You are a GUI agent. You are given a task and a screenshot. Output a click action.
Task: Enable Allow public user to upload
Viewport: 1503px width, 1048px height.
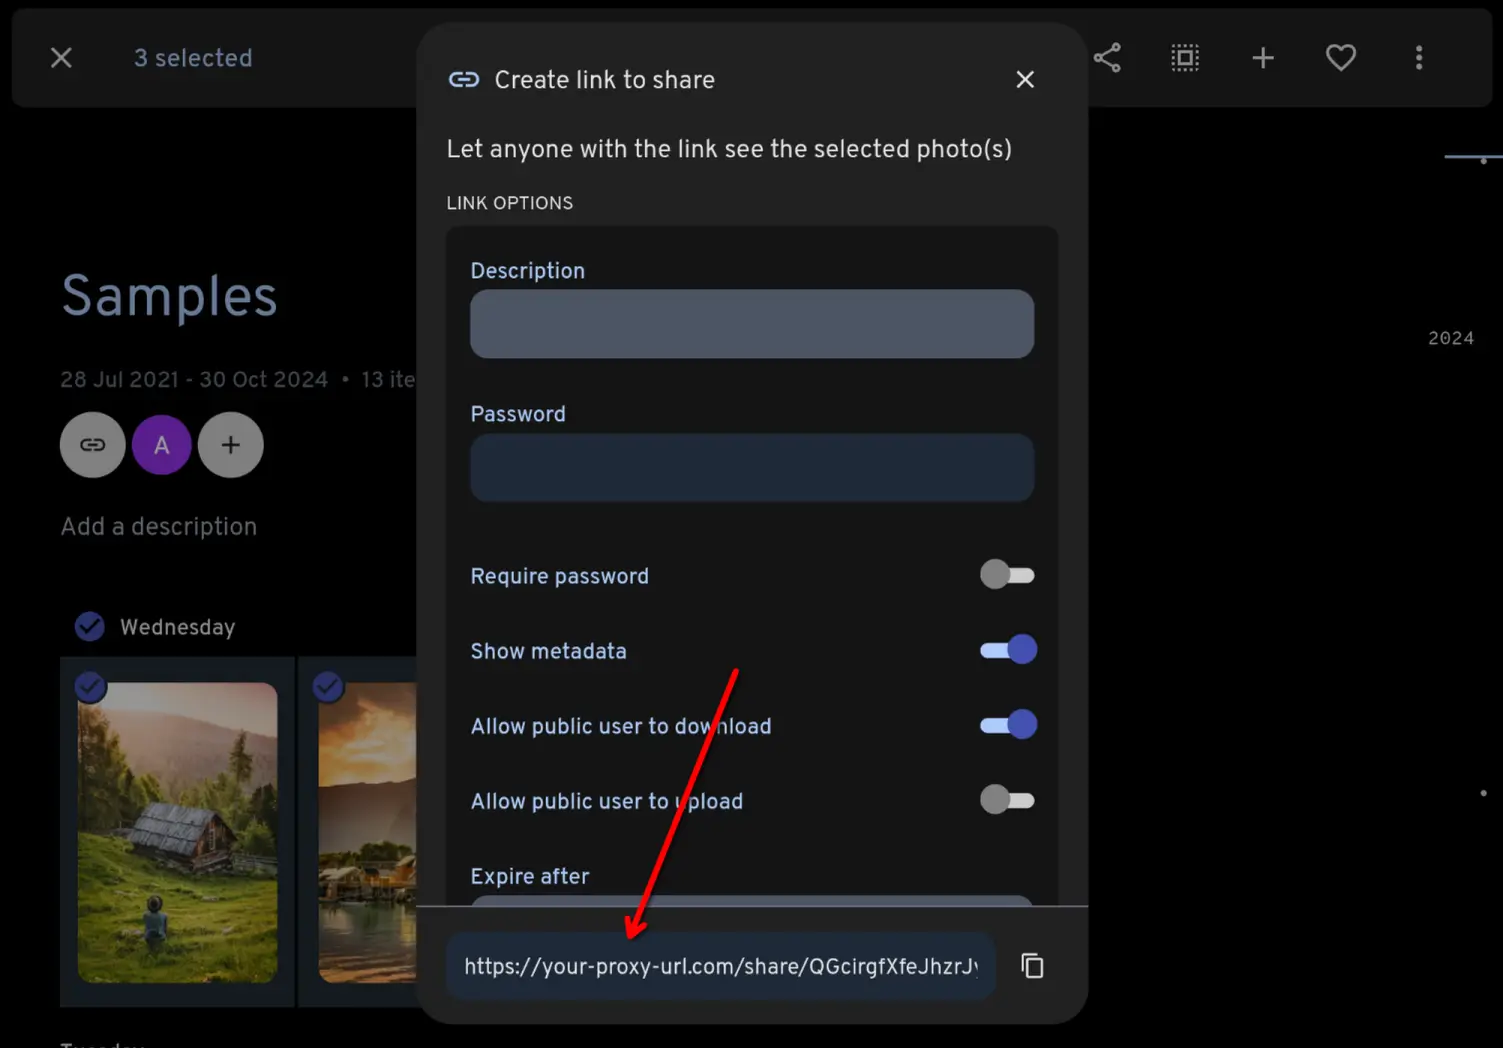click(1007, 800)
